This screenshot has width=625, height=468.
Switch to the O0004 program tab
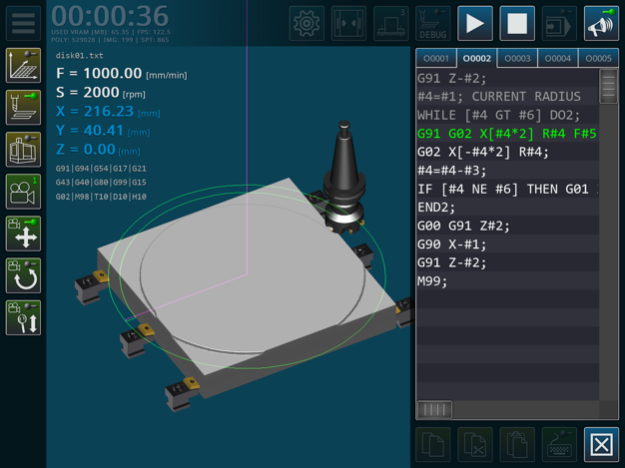557,58
